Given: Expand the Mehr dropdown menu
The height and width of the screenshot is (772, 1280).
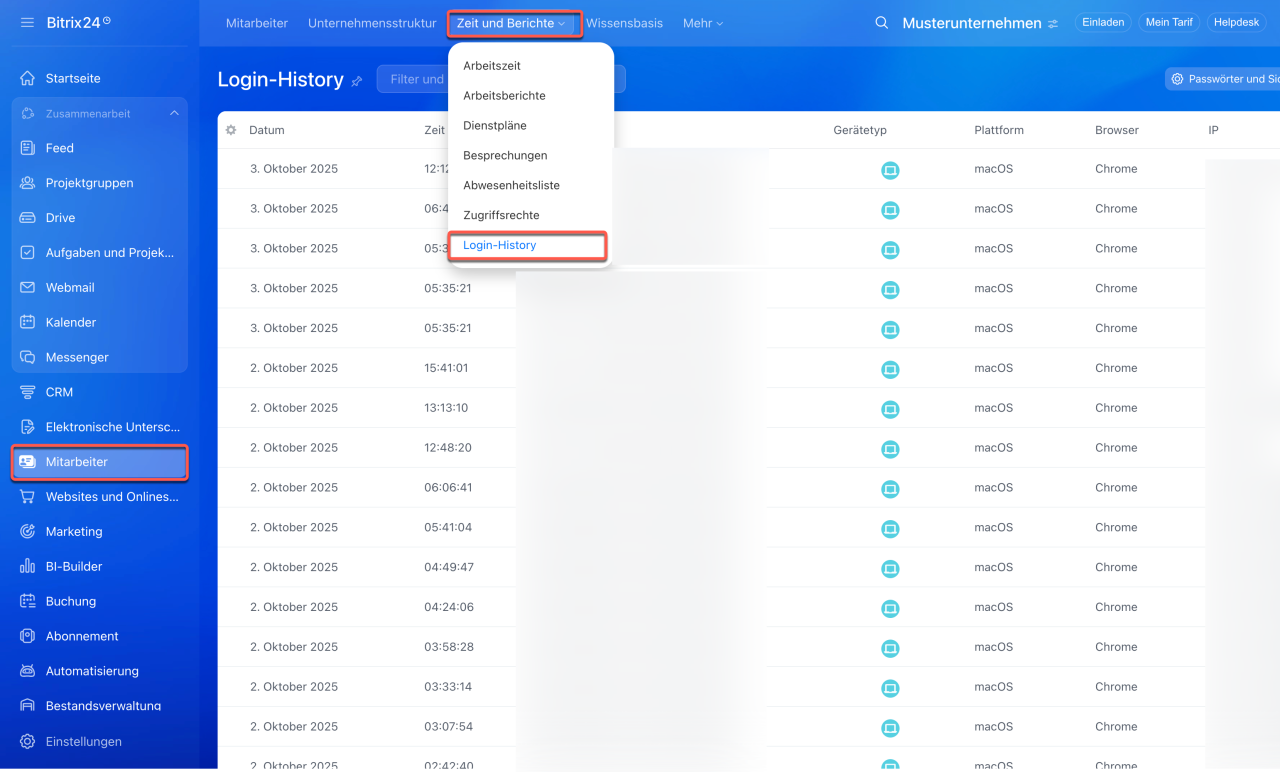Looking at the screenshot, I should [702, 23].
